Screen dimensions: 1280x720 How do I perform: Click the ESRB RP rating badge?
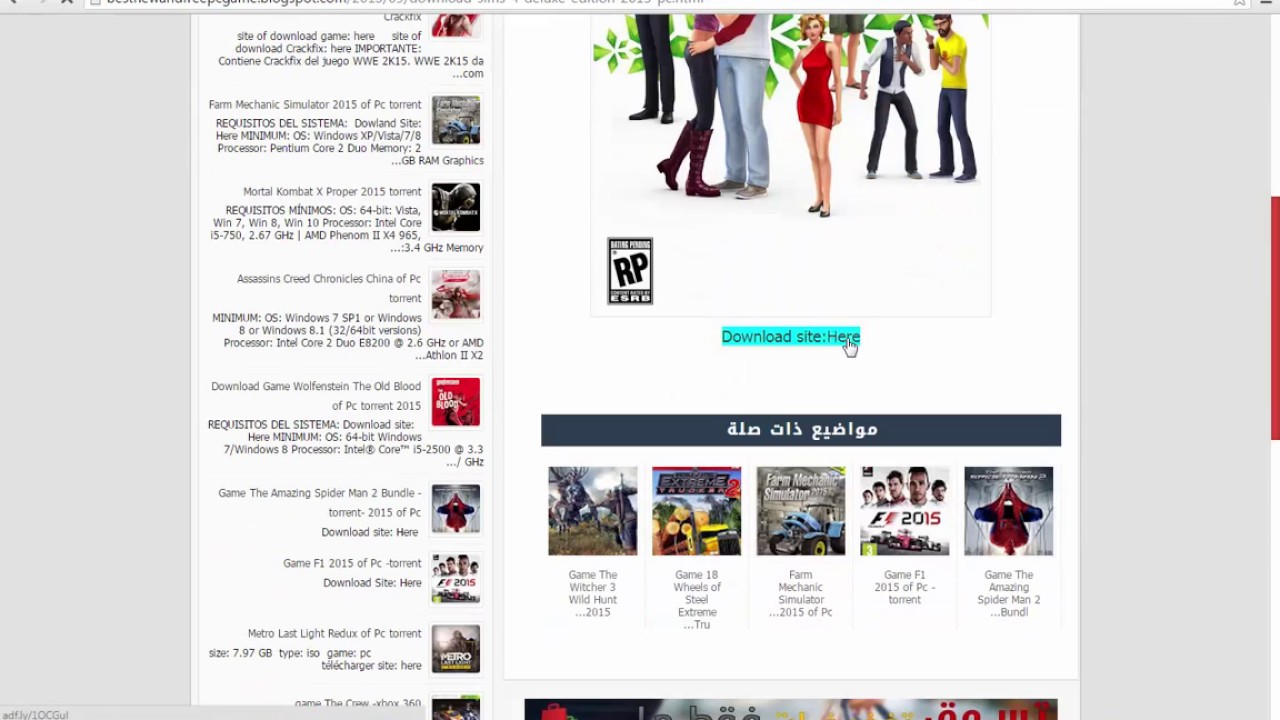pyautogui.click(x=630, y=271)
